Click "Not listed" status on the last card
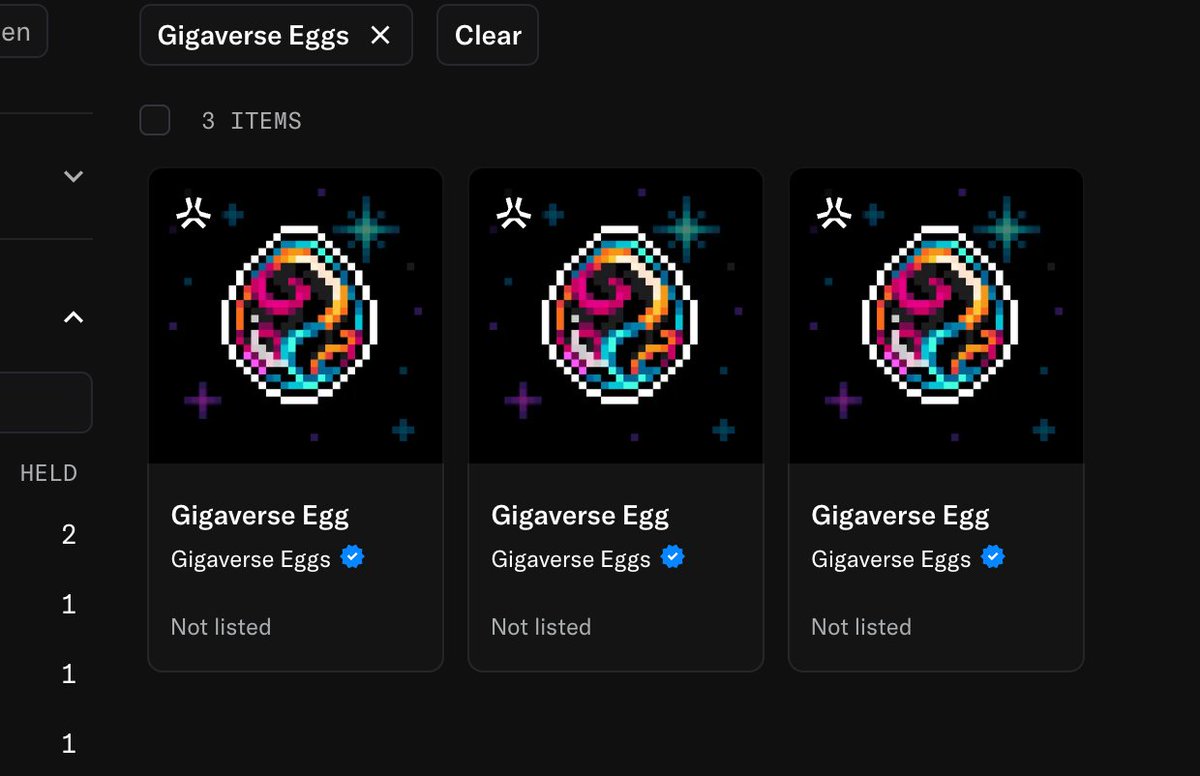The image size is (1200, 776). coord(861,627)
